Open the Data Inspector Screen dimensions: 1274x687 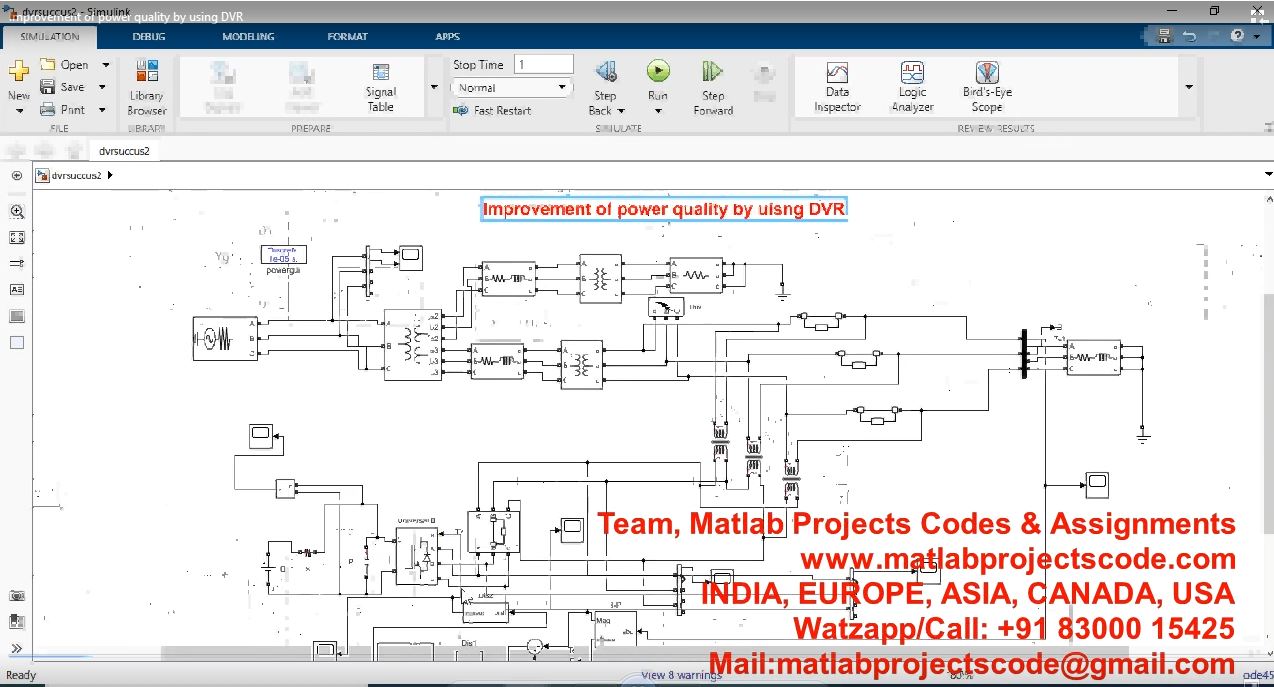coord(837,86)
